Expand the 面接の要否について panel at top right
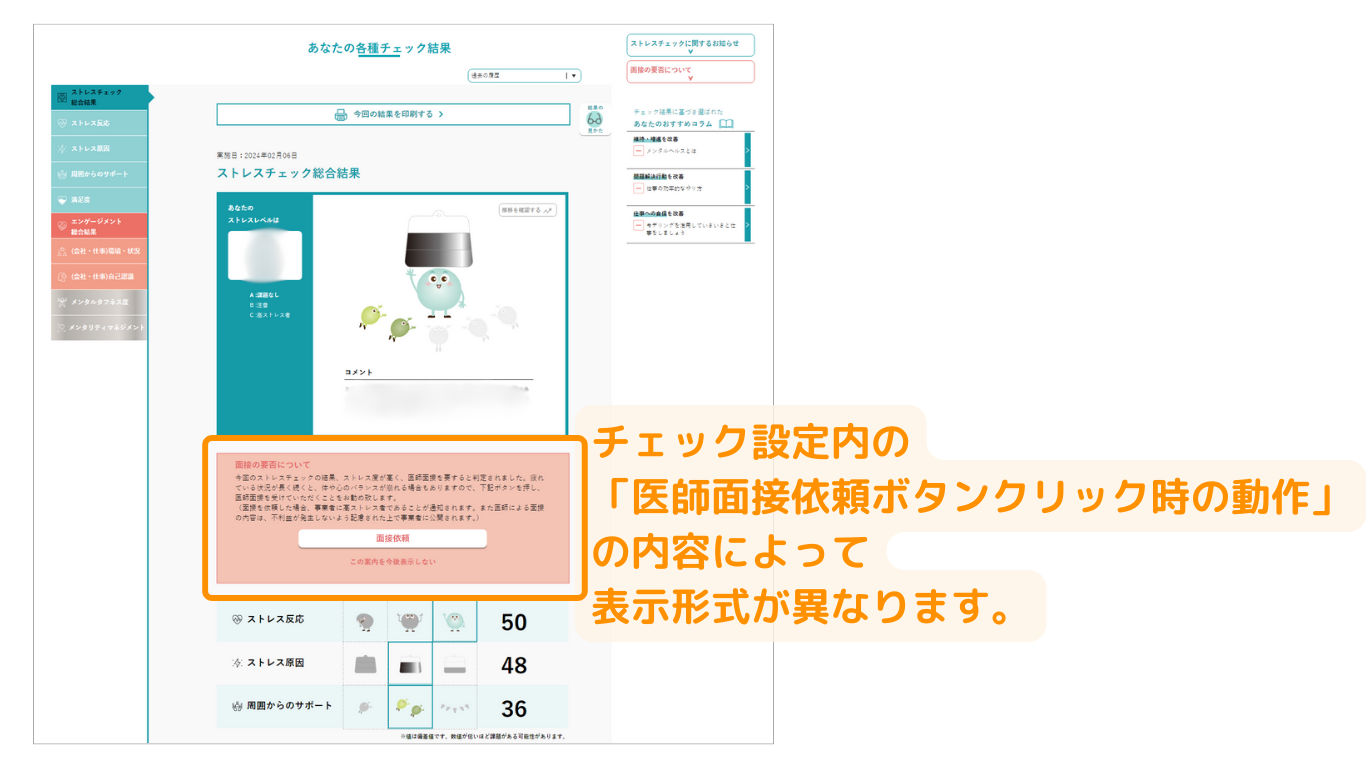 click(x=690, y=72)
